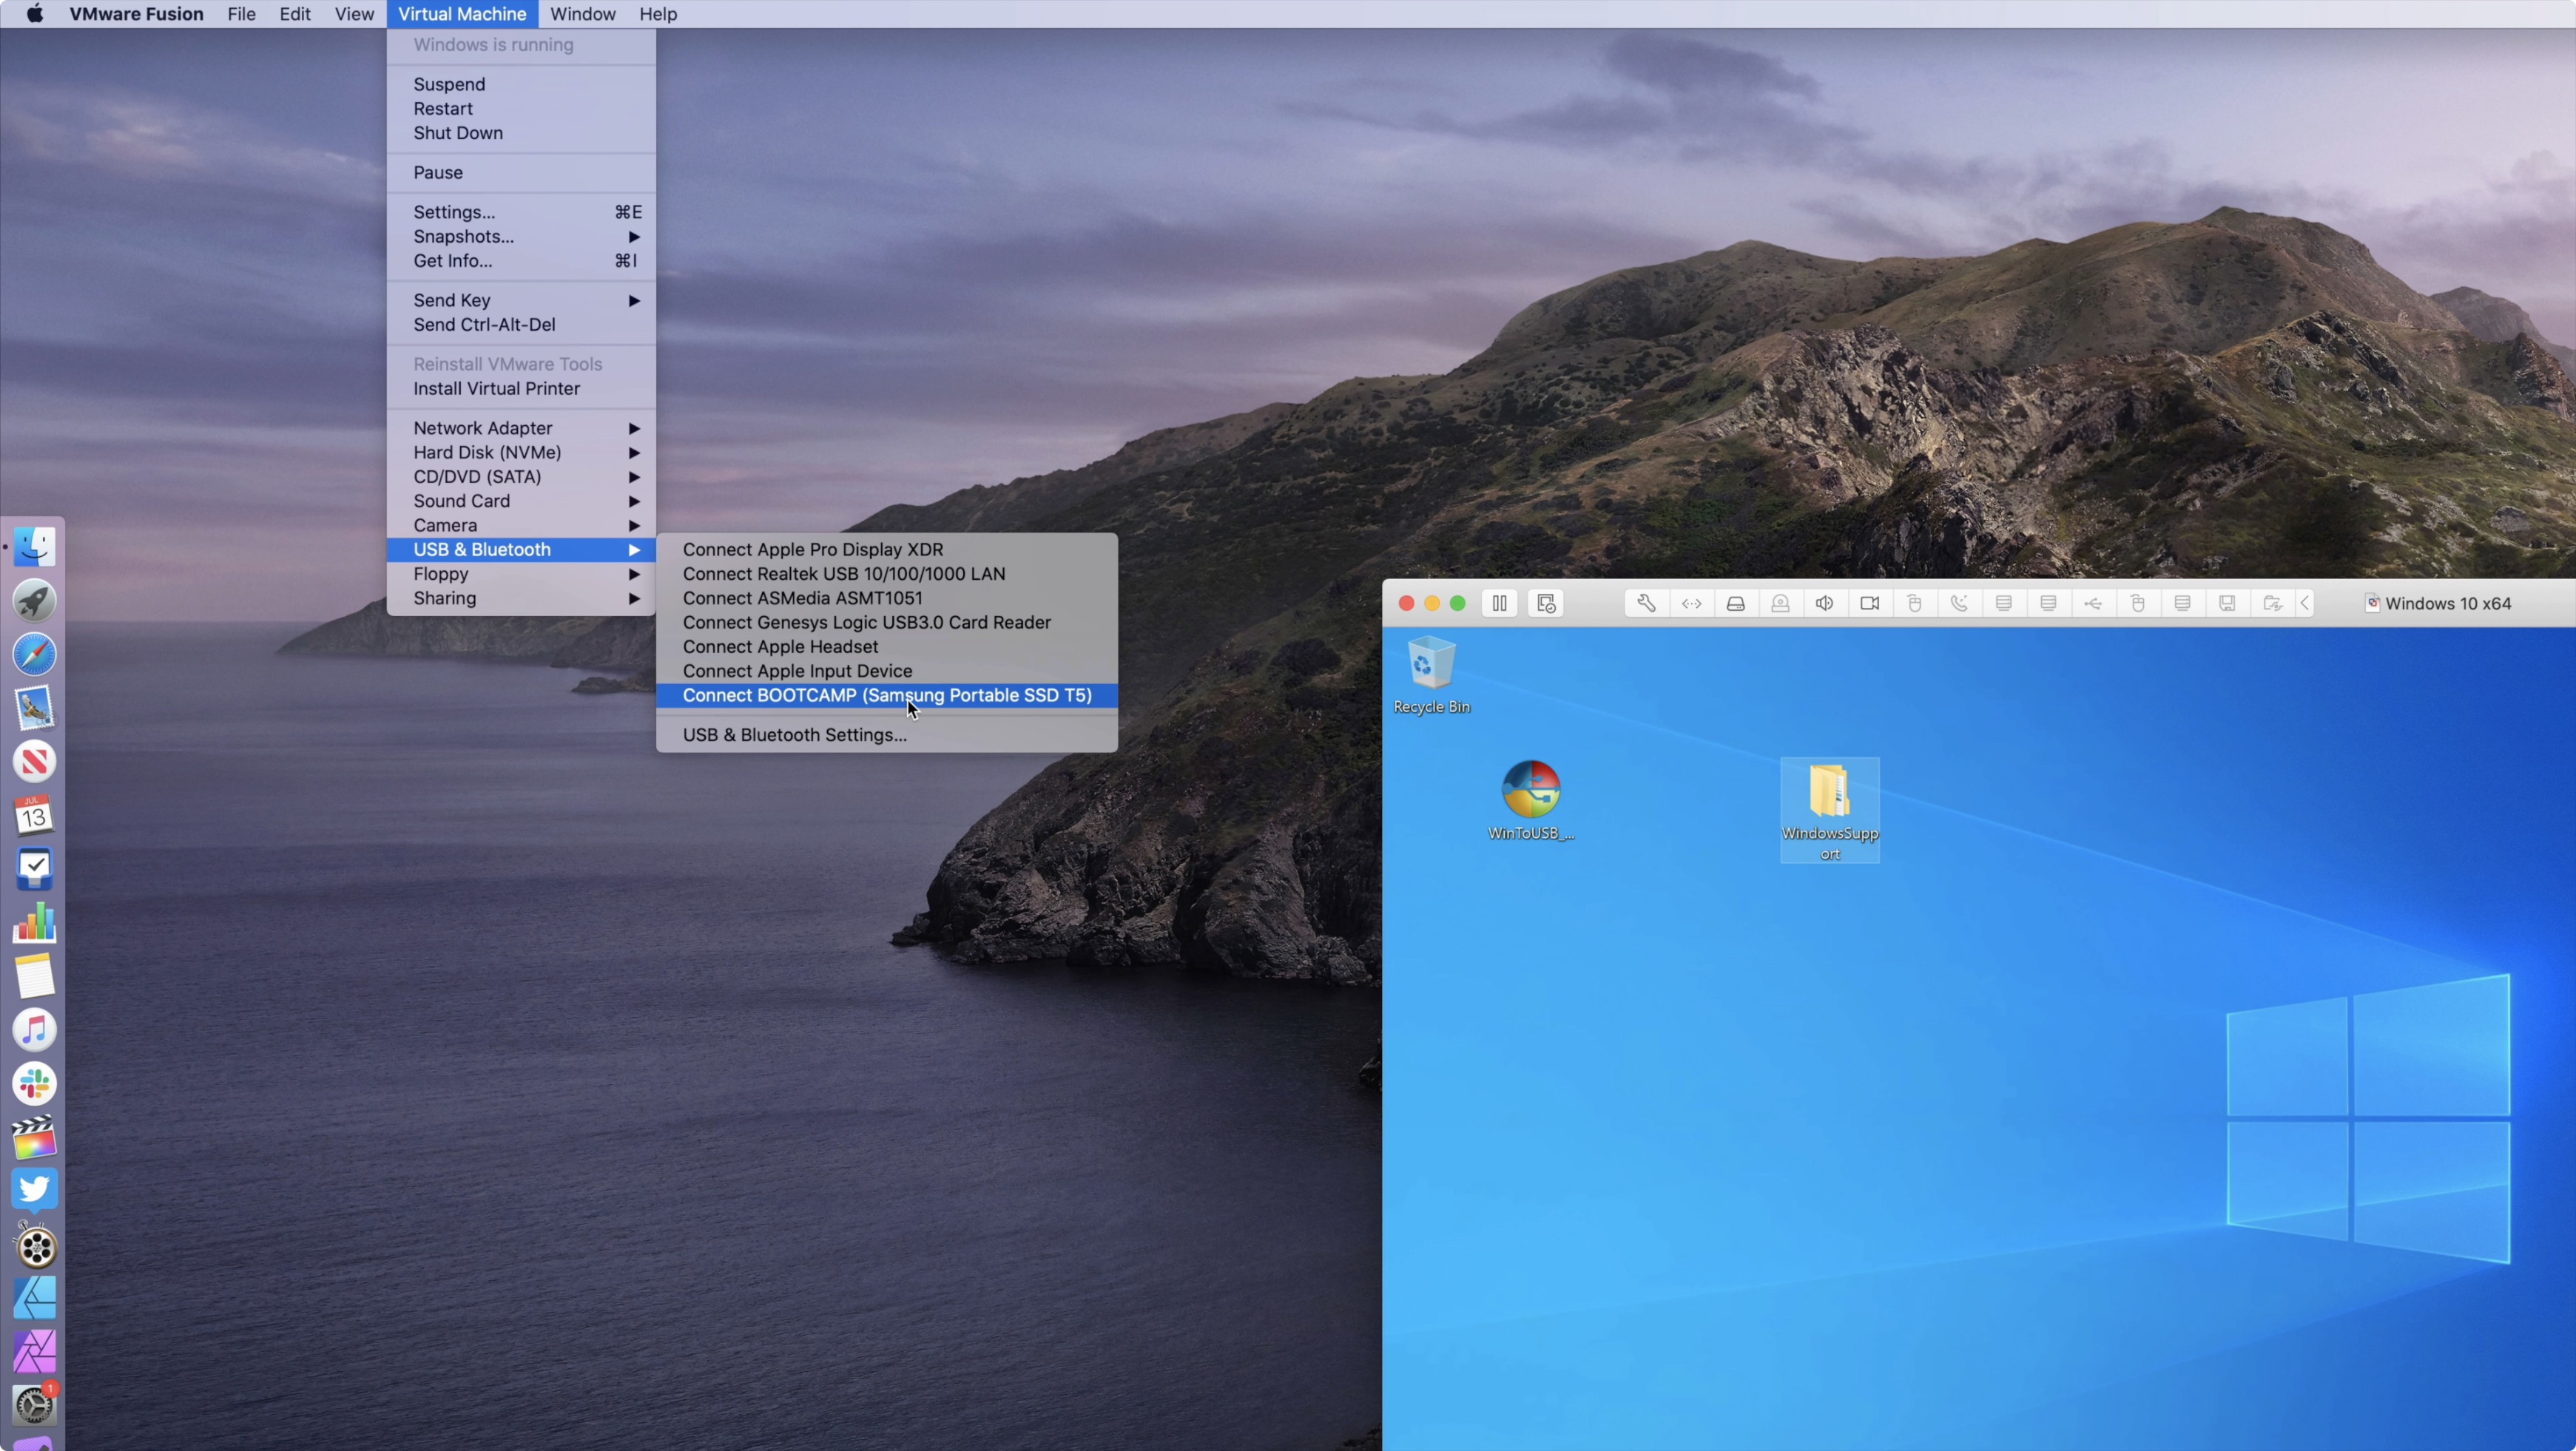This screenshot has width=2576, height=1451.
Task: Open the Window menu in menu bar
Action: 582,14
